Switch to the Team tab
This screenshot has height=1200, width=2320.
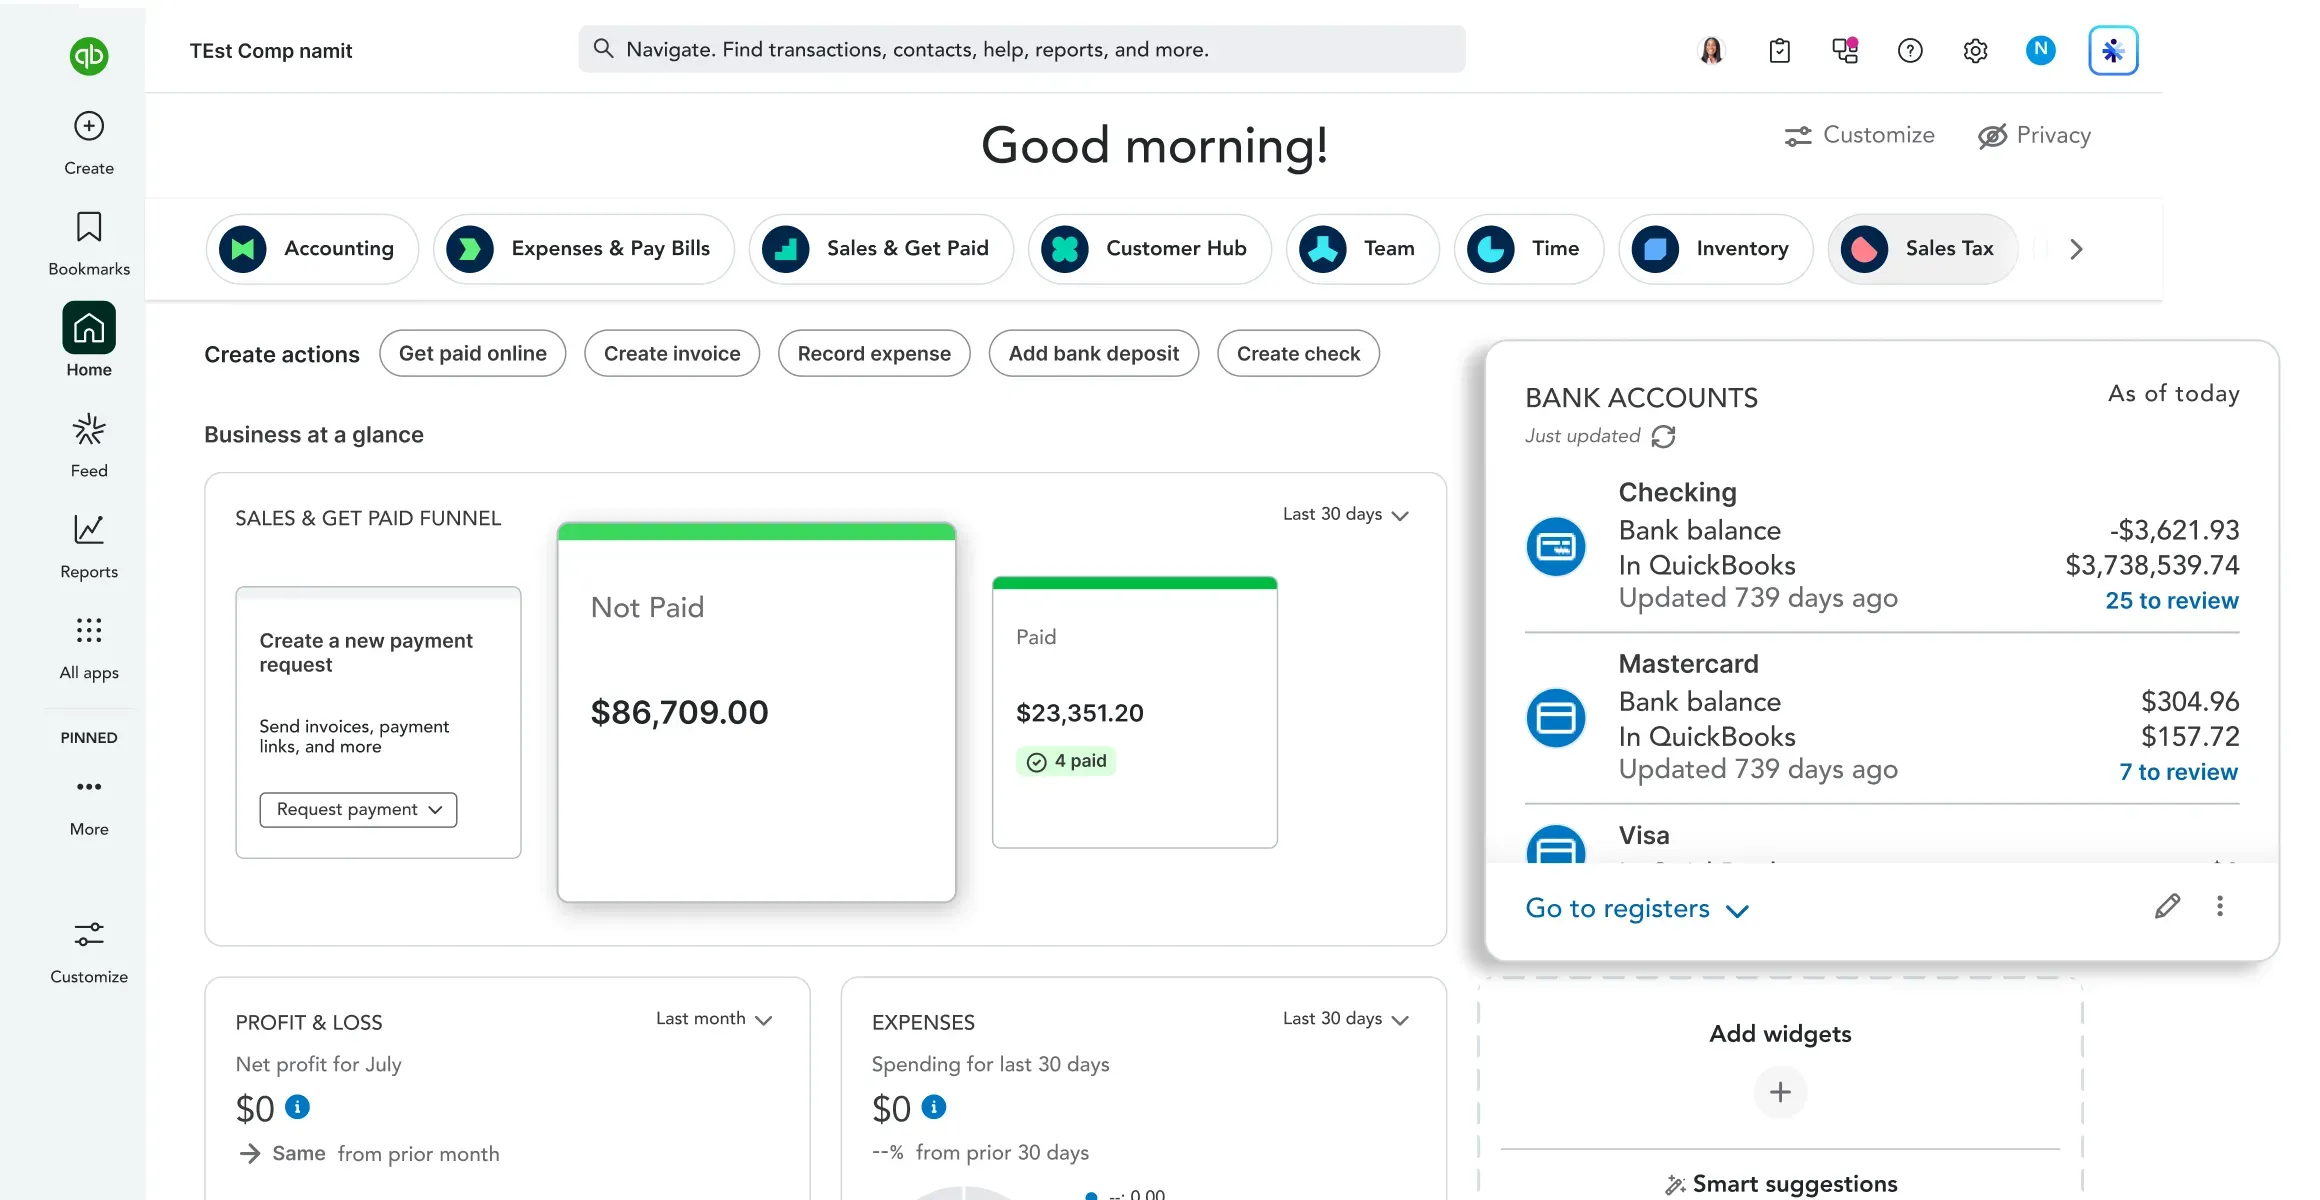pyautogui.click(x=1363, y=249)
